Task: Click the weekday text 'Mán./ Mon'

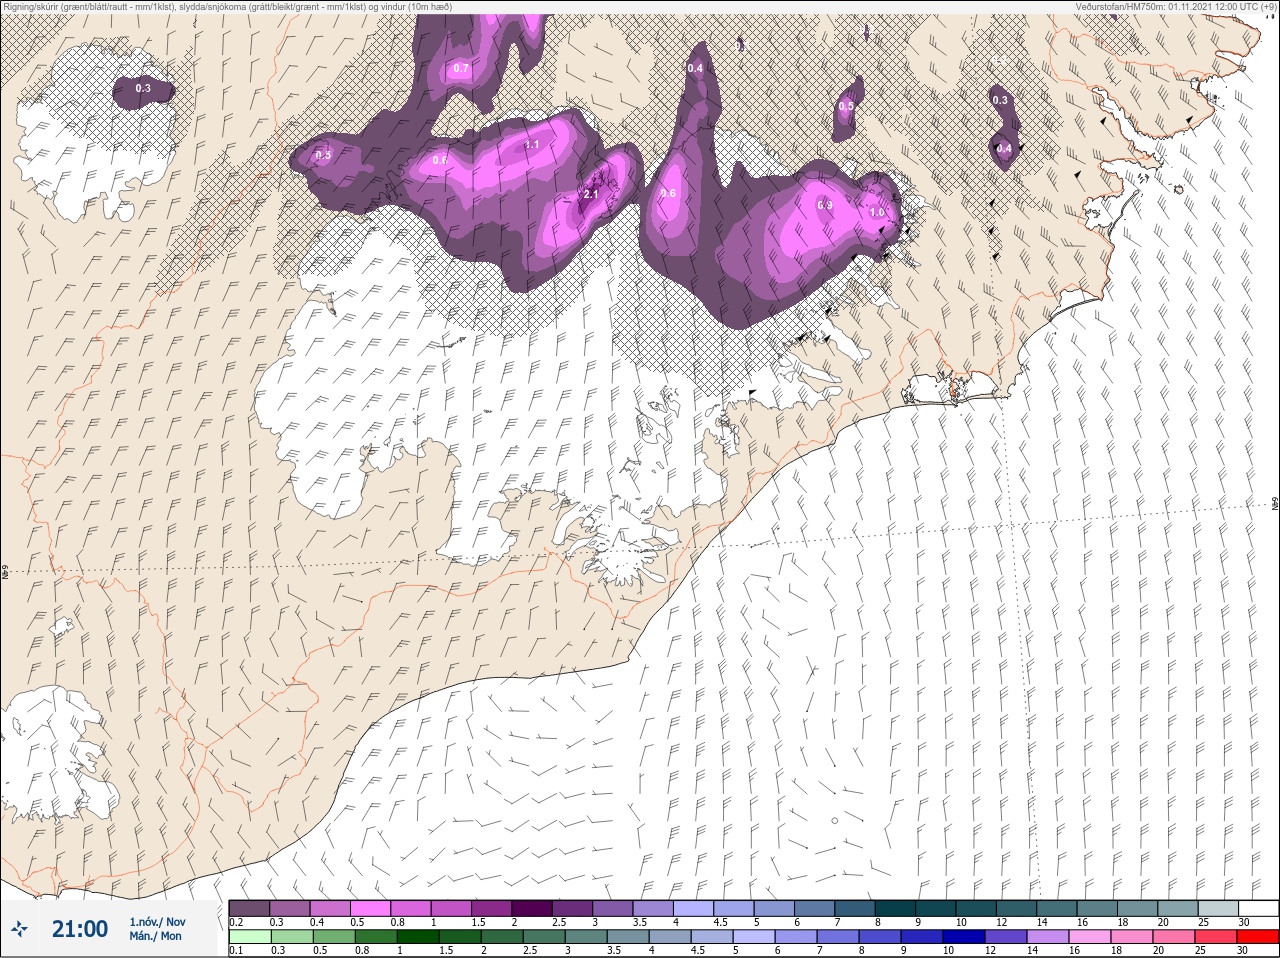Action: 155,936
